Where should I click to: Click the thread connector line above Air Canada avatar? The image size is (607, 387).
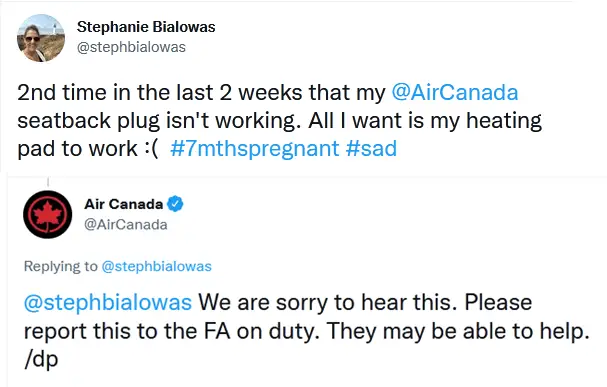[x=48, y=182]
